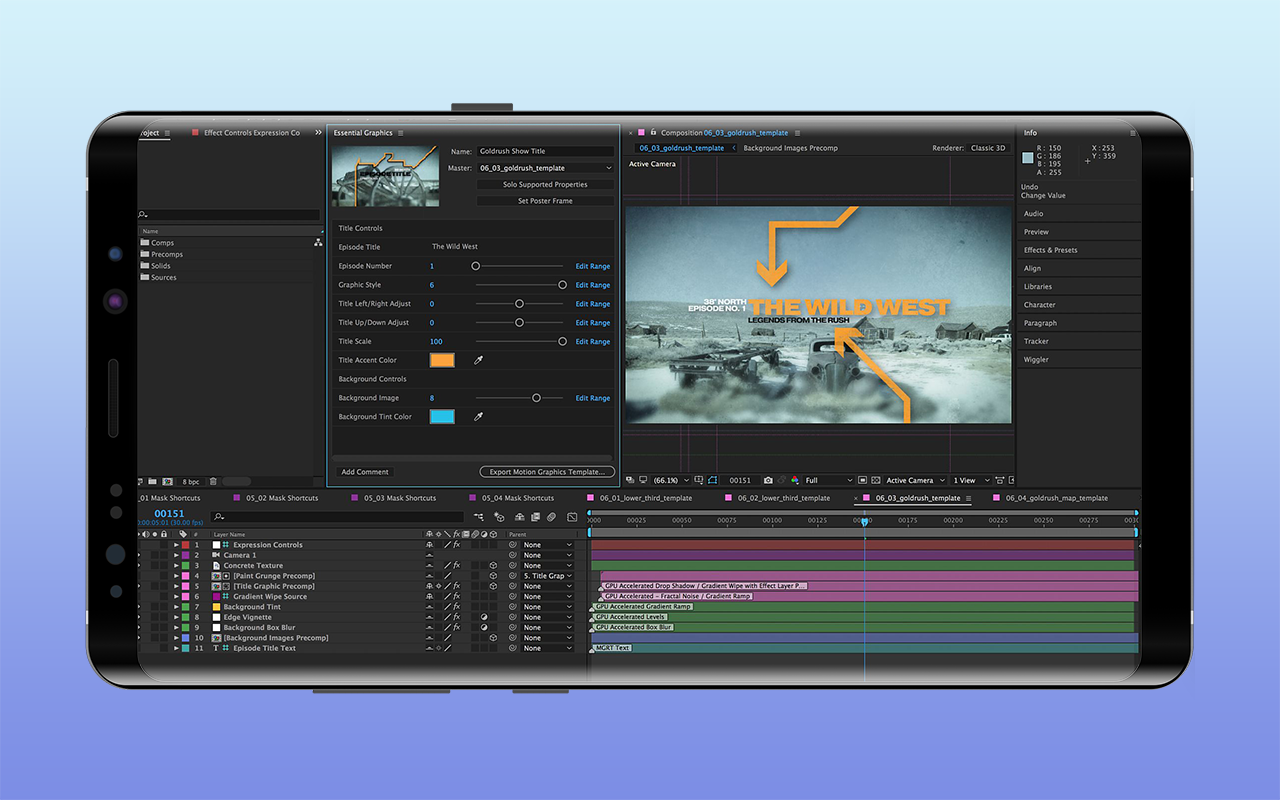
Task: Toggle region of interest icon in viewer
Action: tap(862, 480)
